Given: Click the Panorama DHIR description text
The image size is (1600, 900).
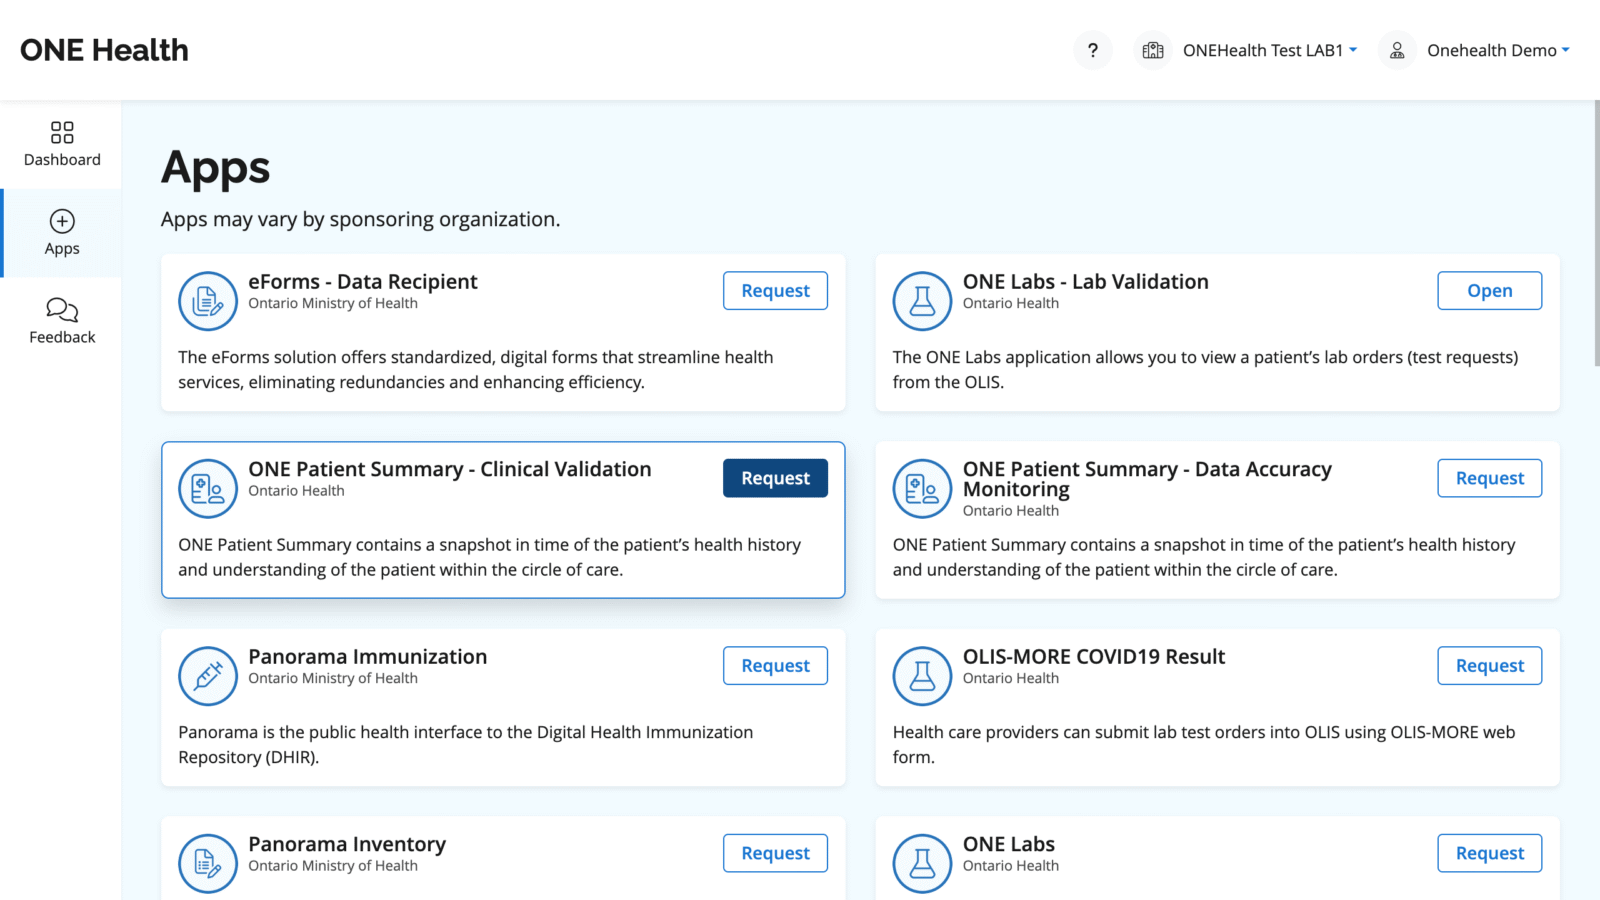Looking at the screenshot, I should point(466,744).
